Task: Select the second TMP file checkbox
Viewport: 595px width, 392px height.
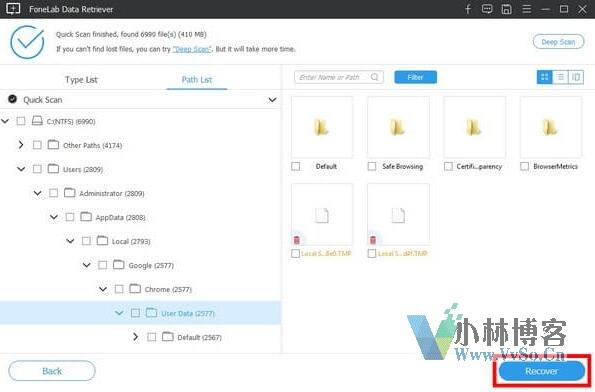Action: click(372, 253)
